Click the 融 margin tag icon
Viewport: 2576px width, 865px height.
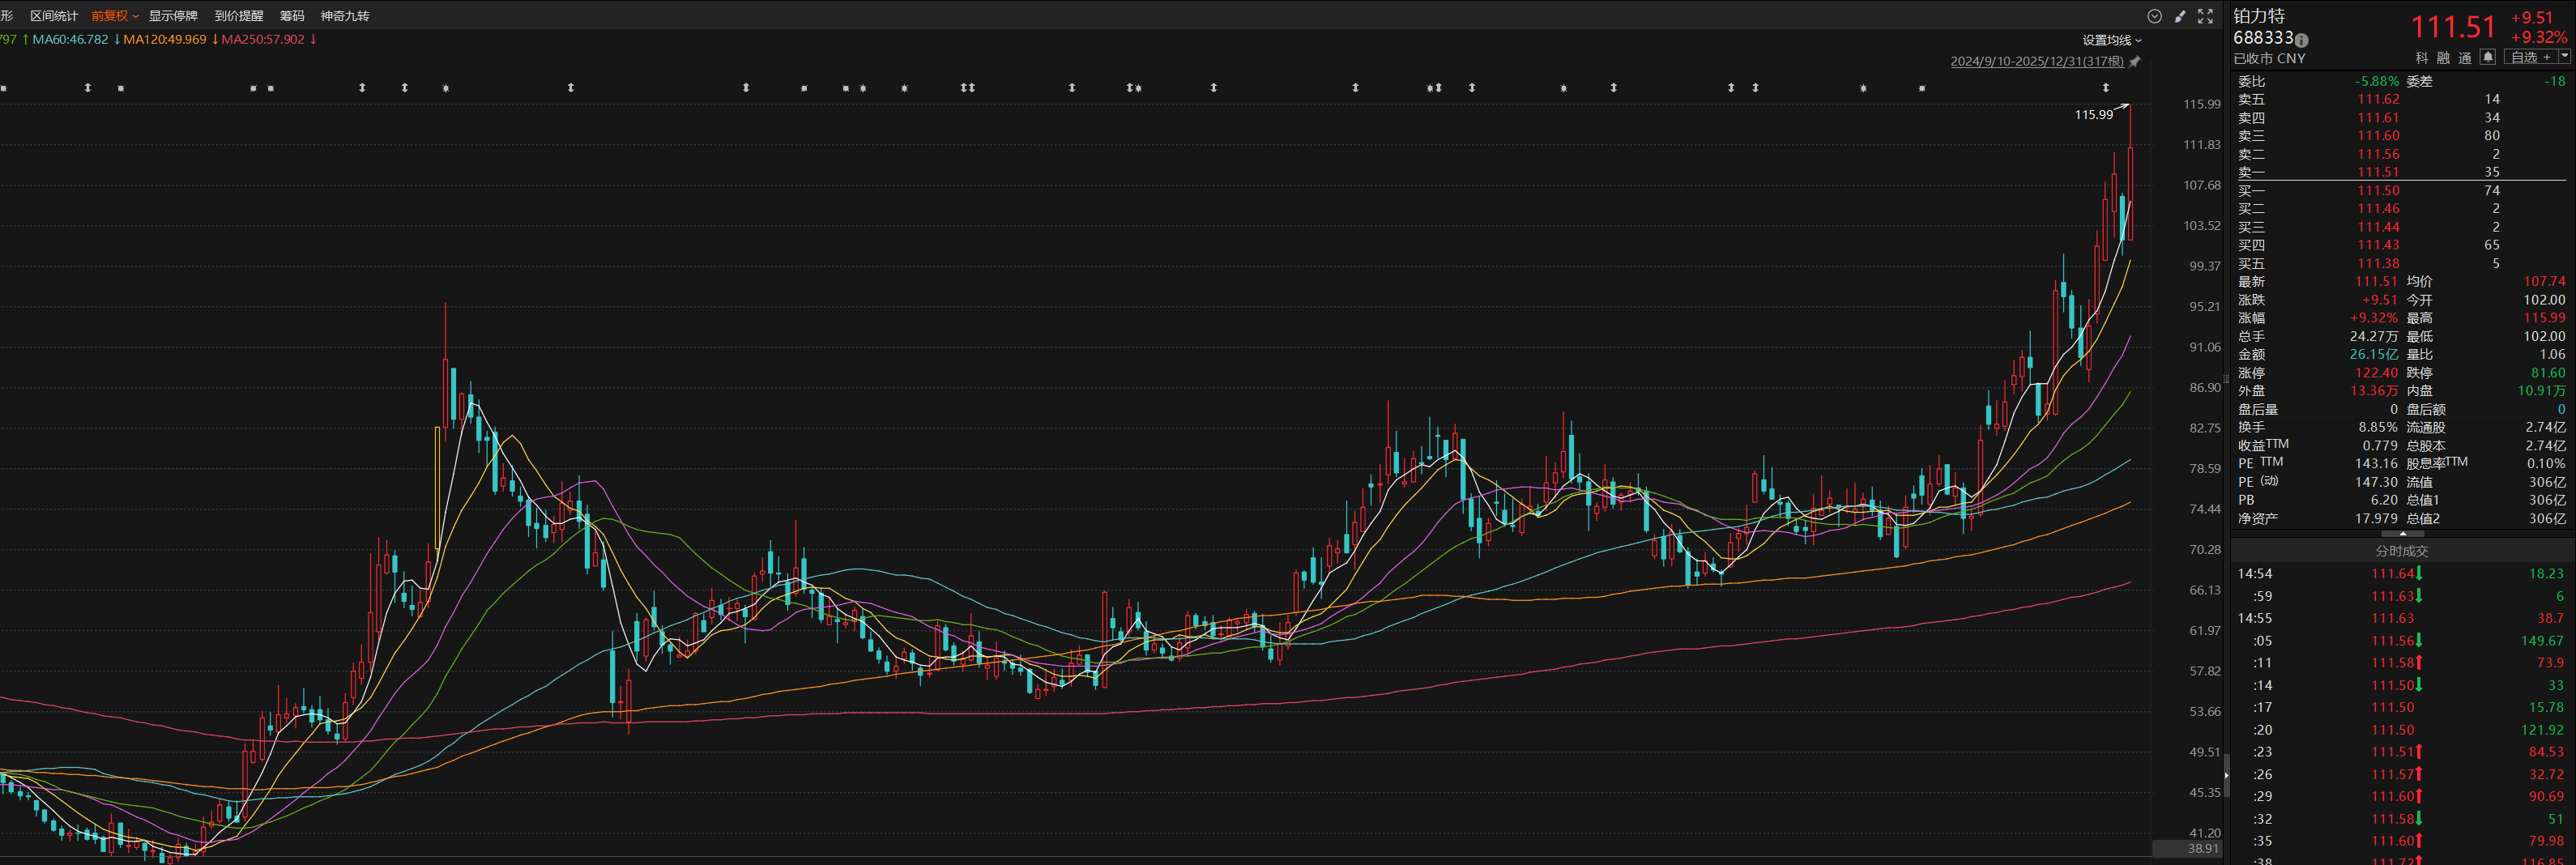point(2443,58)
